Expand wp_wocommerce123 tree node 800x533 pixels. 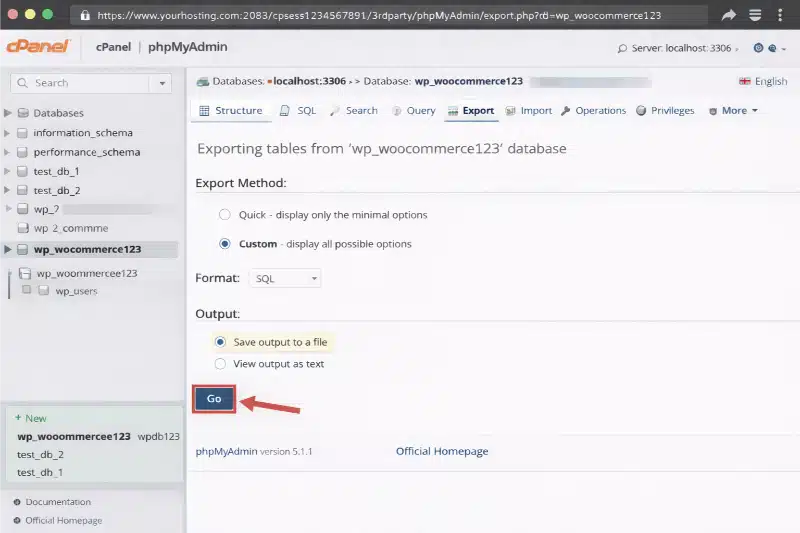pos(7,249)
